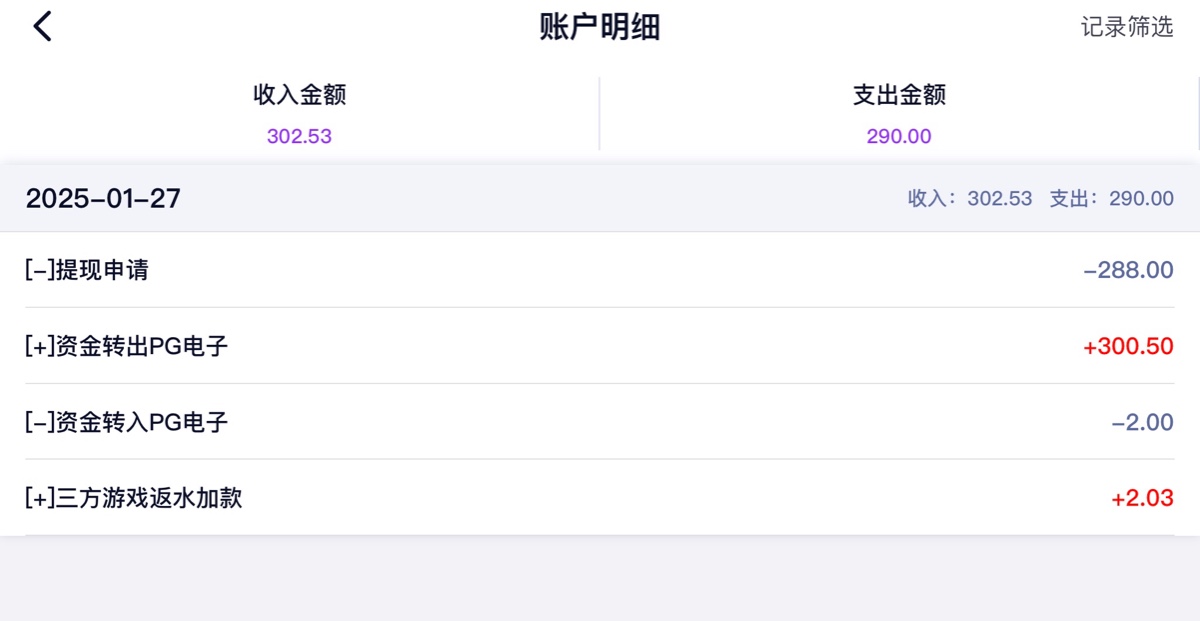1200x621 pixels.
Task: Click the -288.00 withdrawal amount
Action: 1128,270
